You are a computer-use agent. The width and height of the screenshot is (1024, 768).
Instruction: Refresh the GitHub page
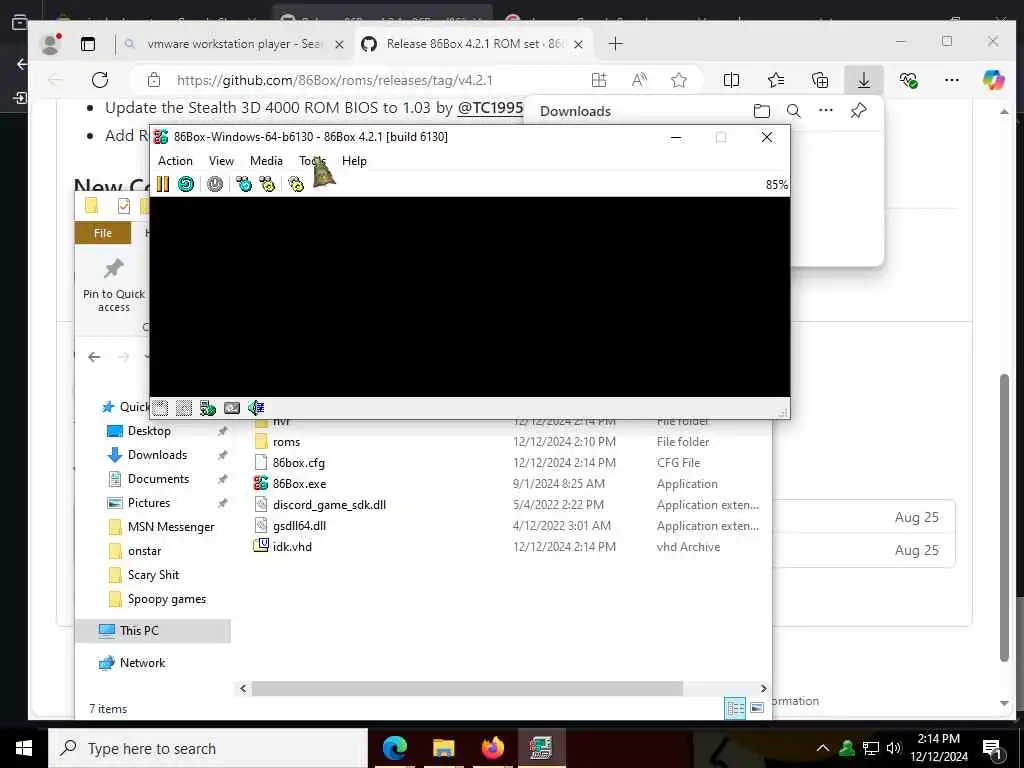point(100,80)
